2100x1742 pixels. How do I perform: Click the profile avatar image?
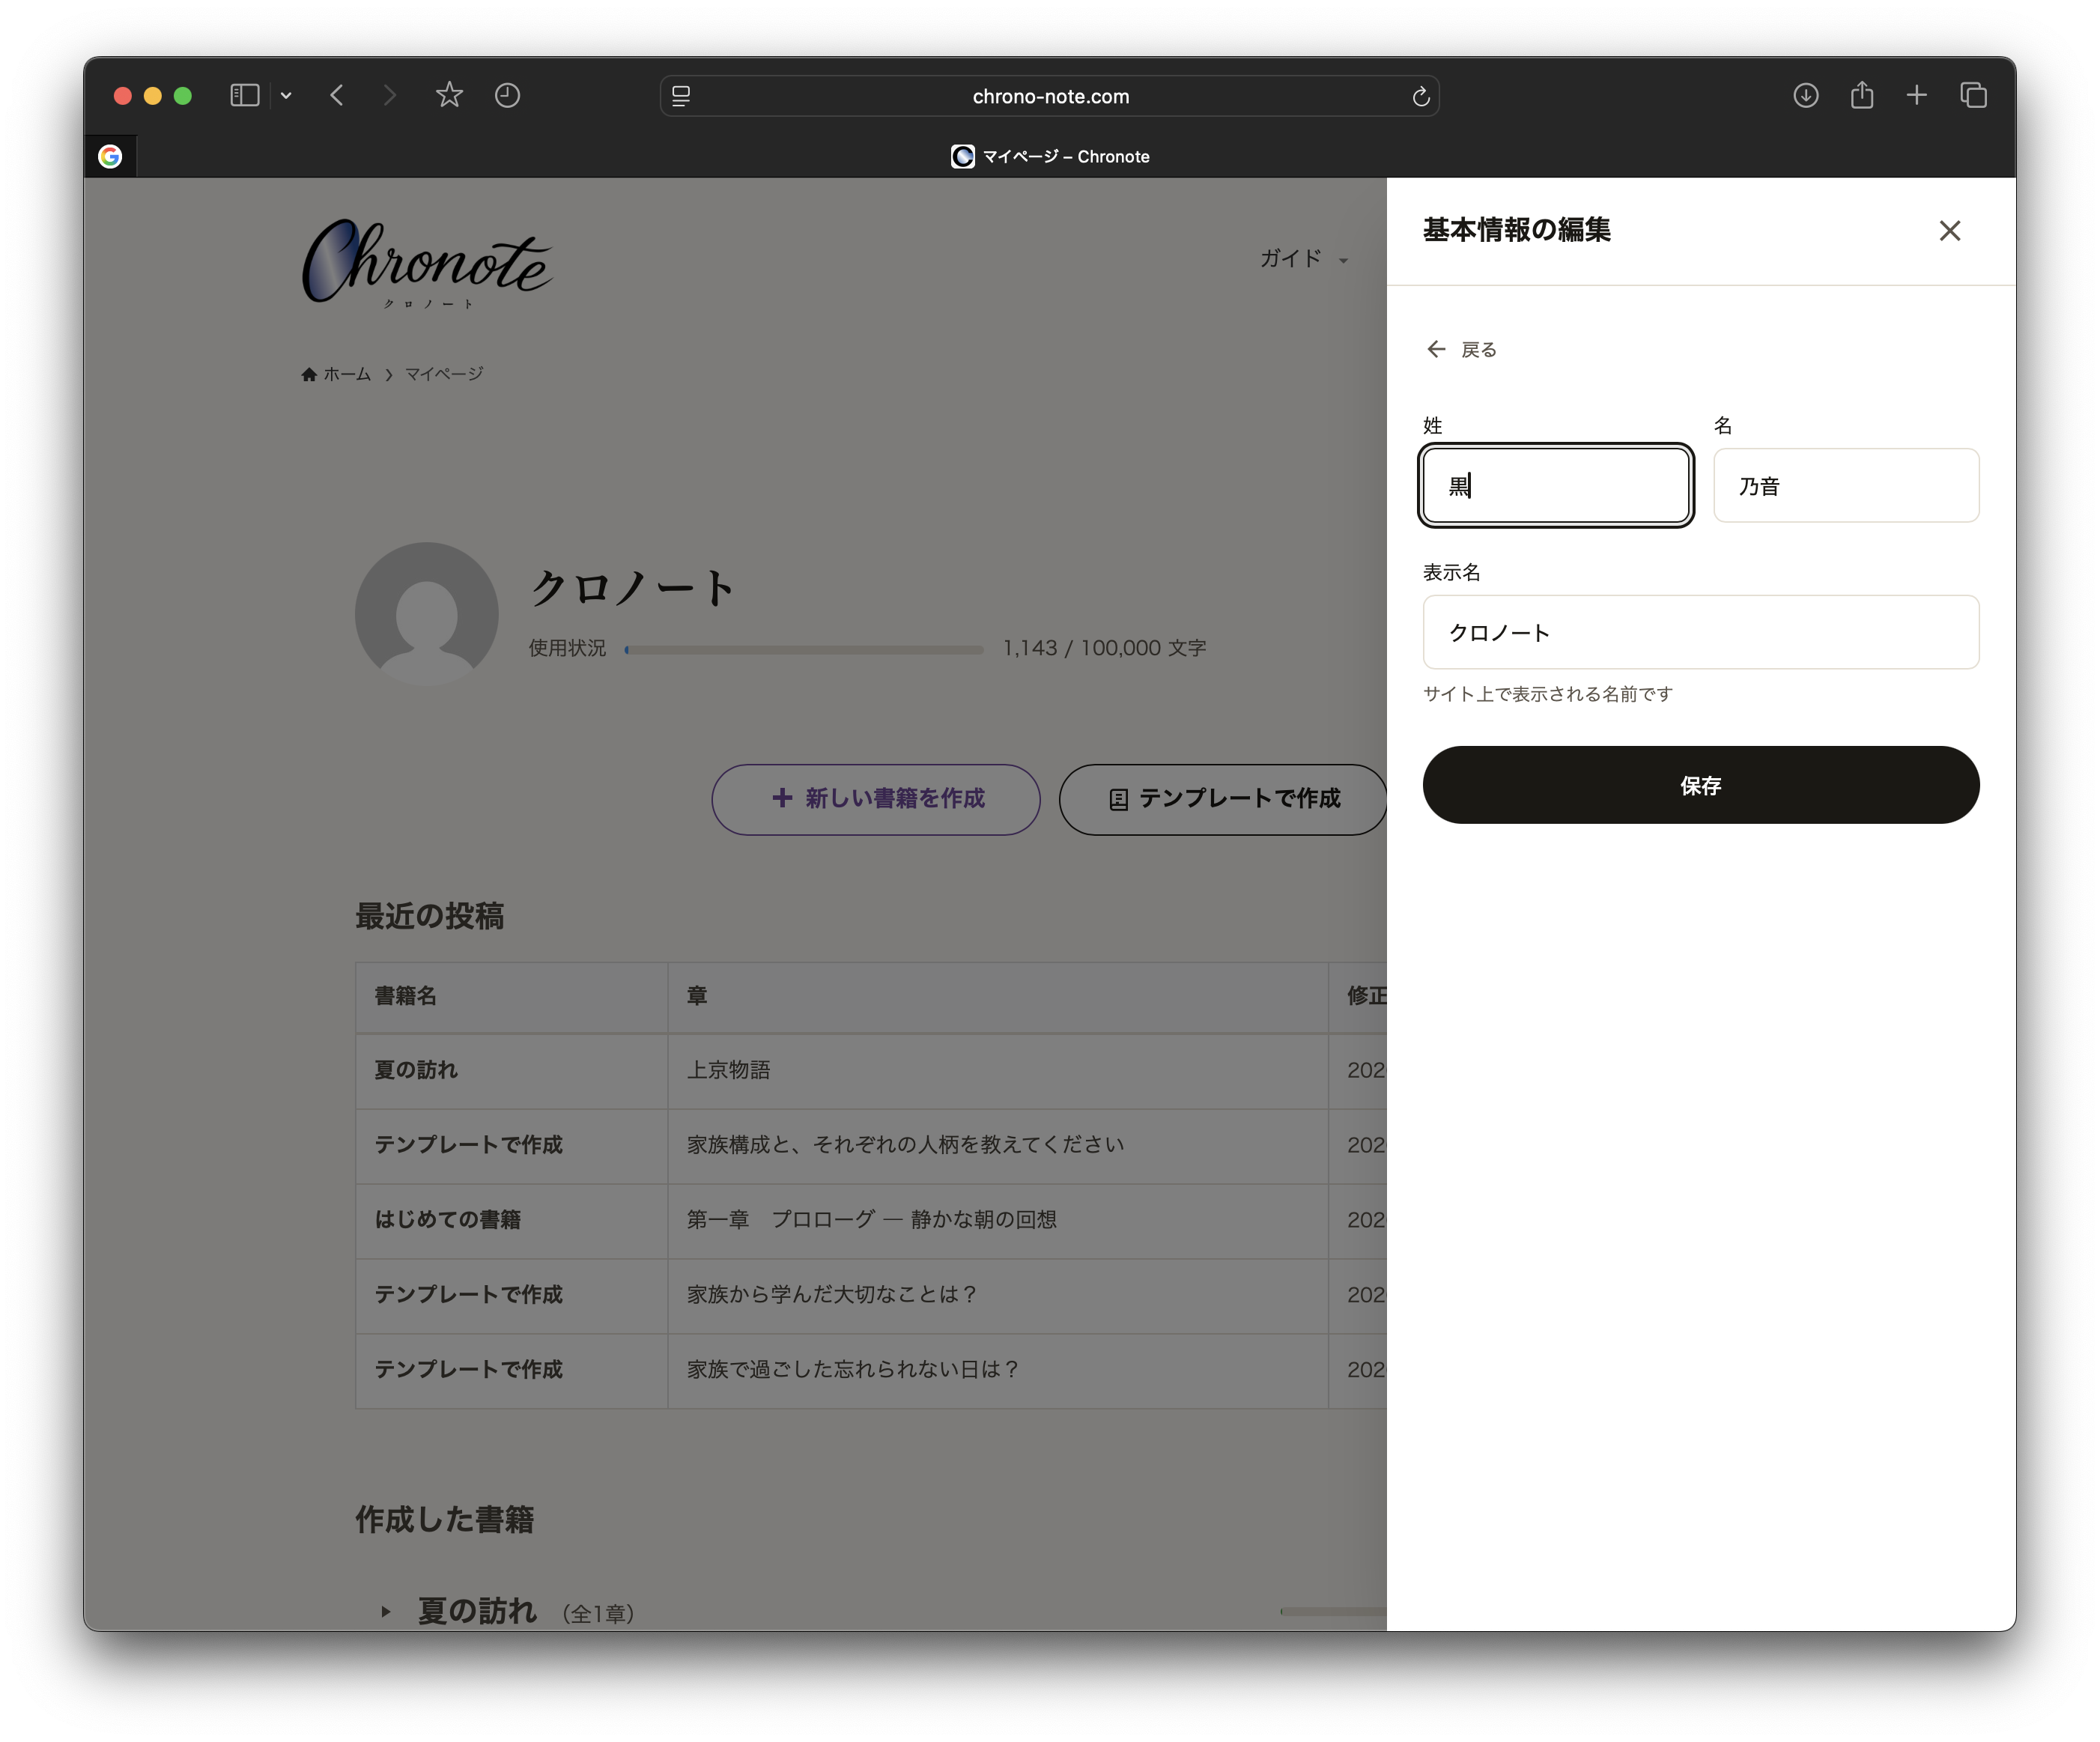pyautogui.click(x=427, y=614)
